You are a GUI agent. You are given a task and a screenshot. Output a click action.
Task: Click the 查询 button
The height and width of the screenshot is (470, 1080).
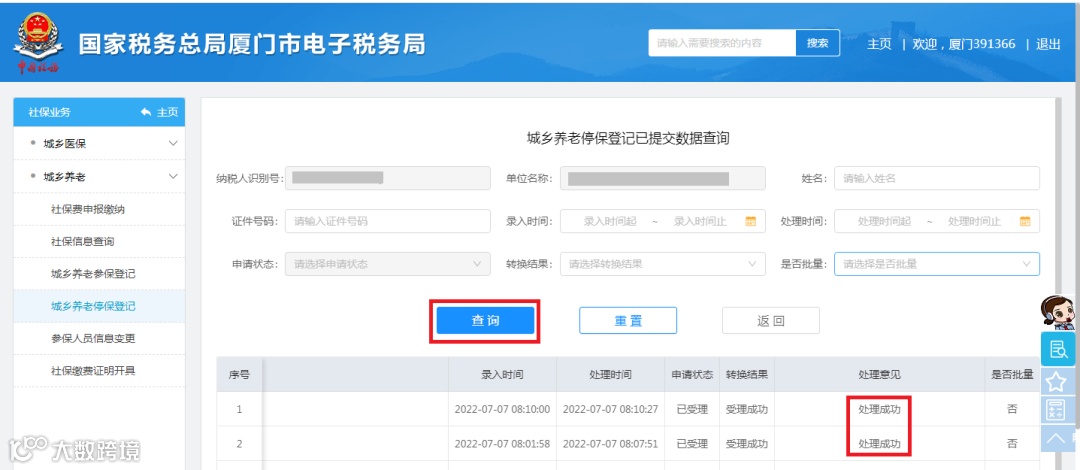(x=485, y=320)
